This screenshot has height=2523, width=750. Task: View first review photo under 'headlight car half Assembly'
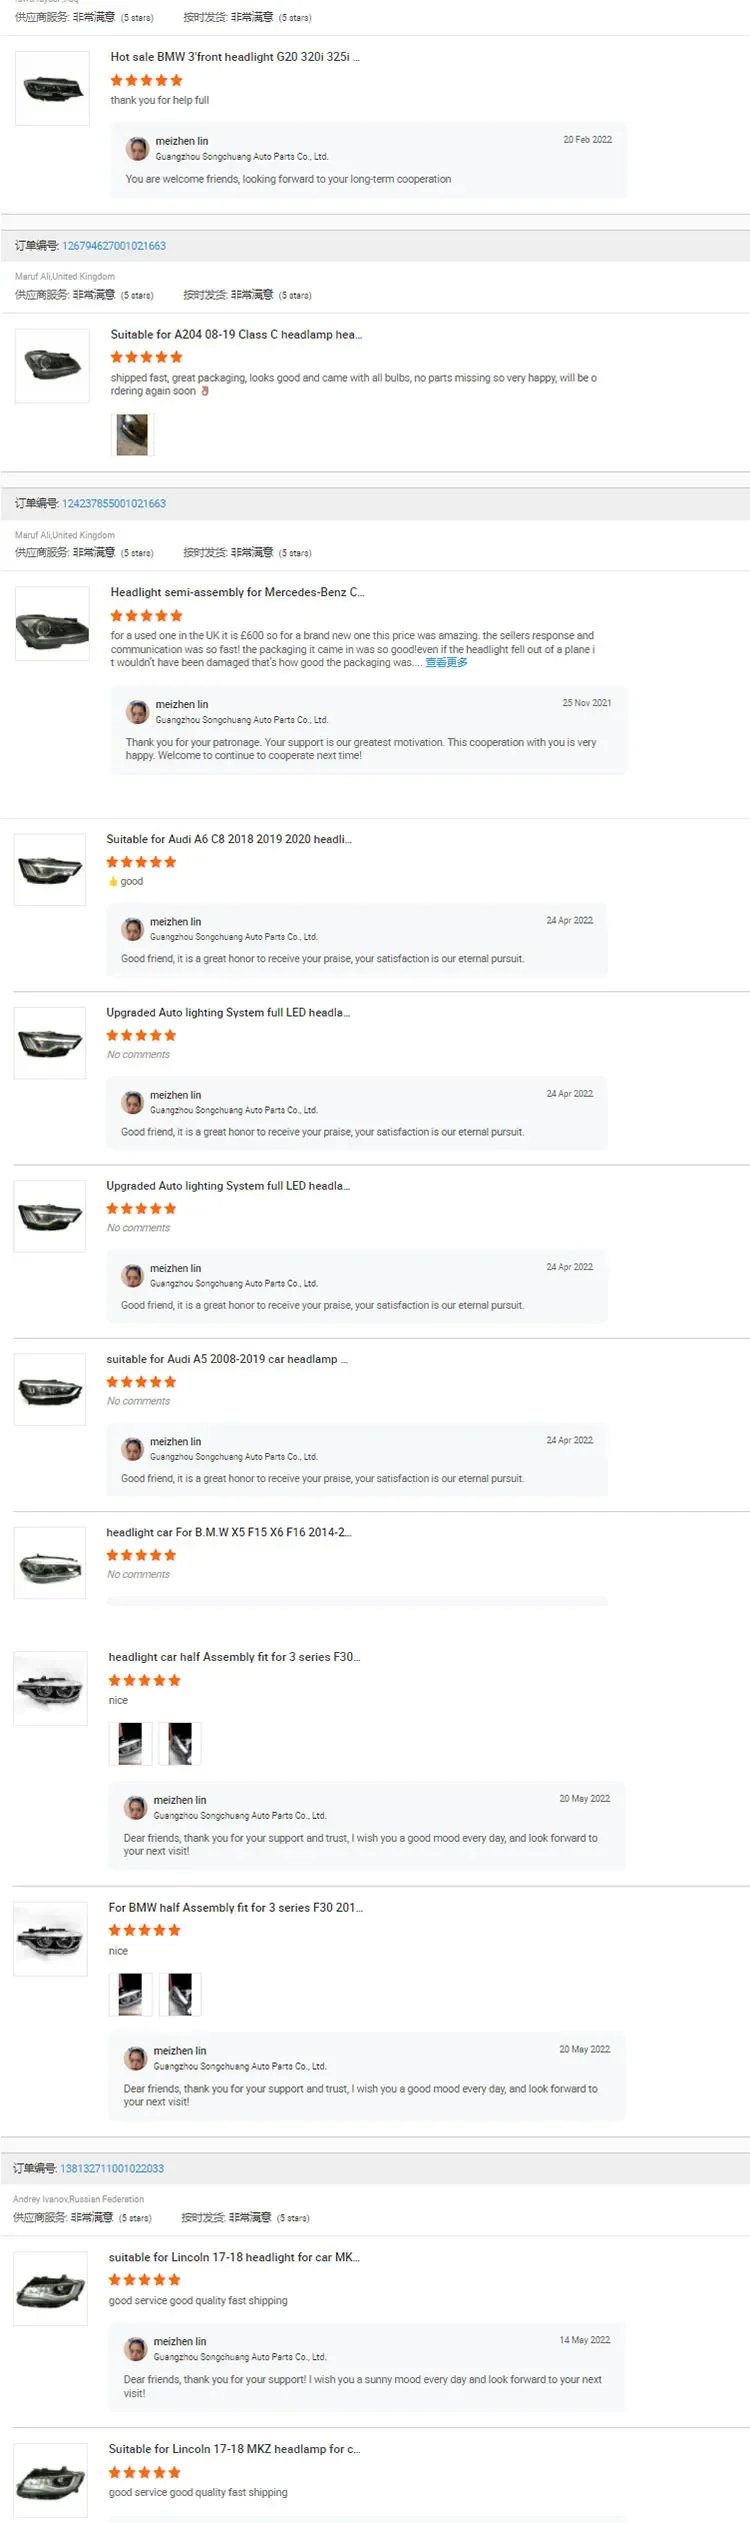130,1743
